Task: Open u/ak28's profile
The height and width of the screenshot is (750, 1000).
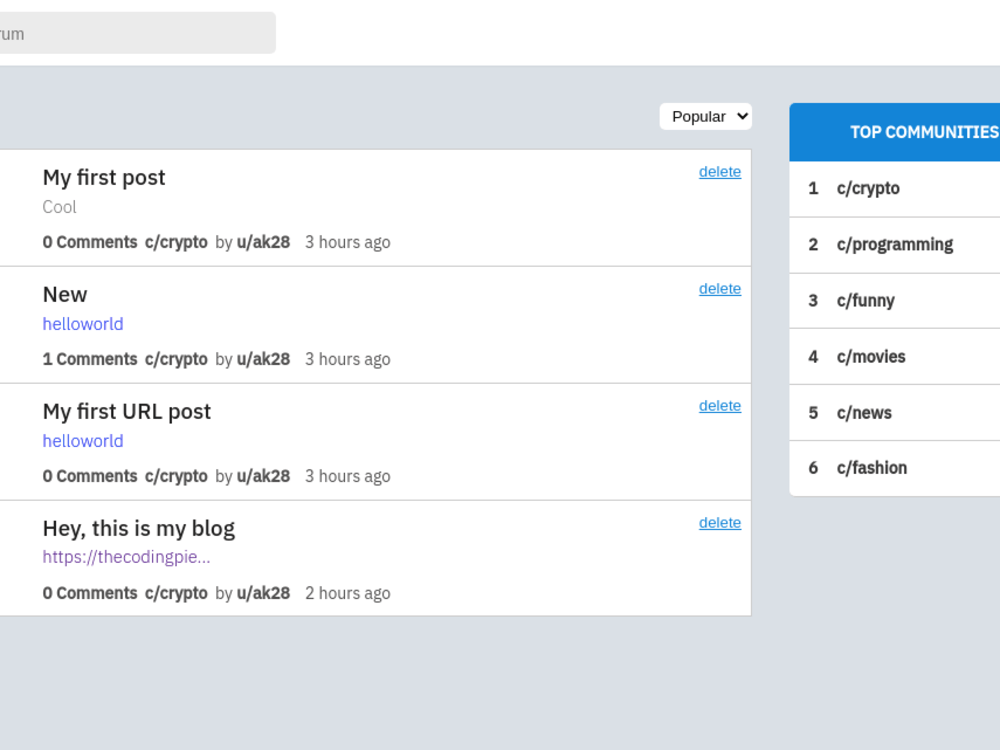Action: (264, 242)
